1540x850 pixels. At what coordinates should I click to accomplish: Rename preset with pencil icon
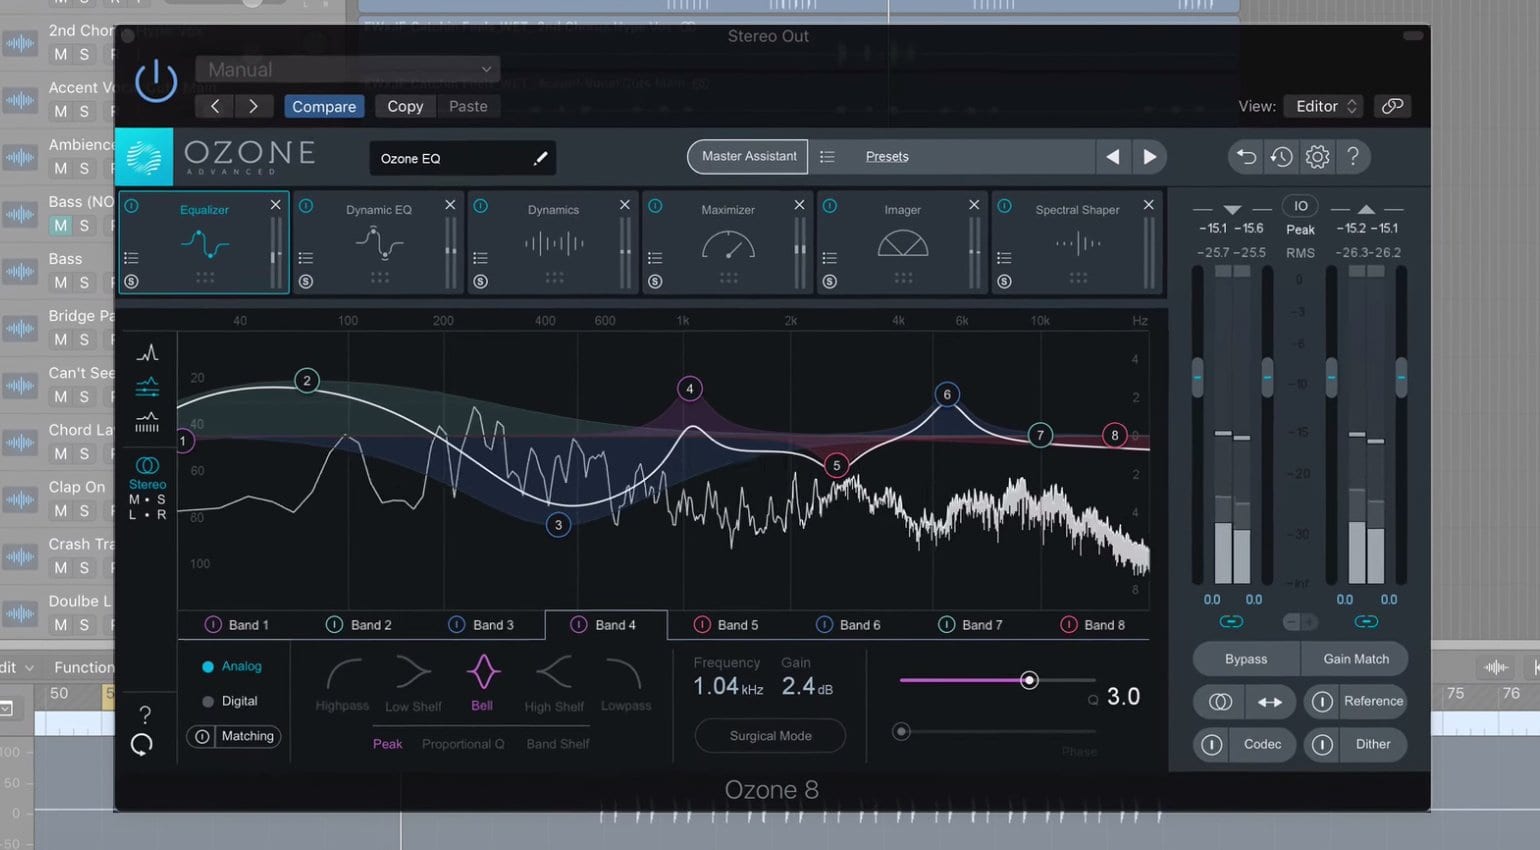coord(540,158)
